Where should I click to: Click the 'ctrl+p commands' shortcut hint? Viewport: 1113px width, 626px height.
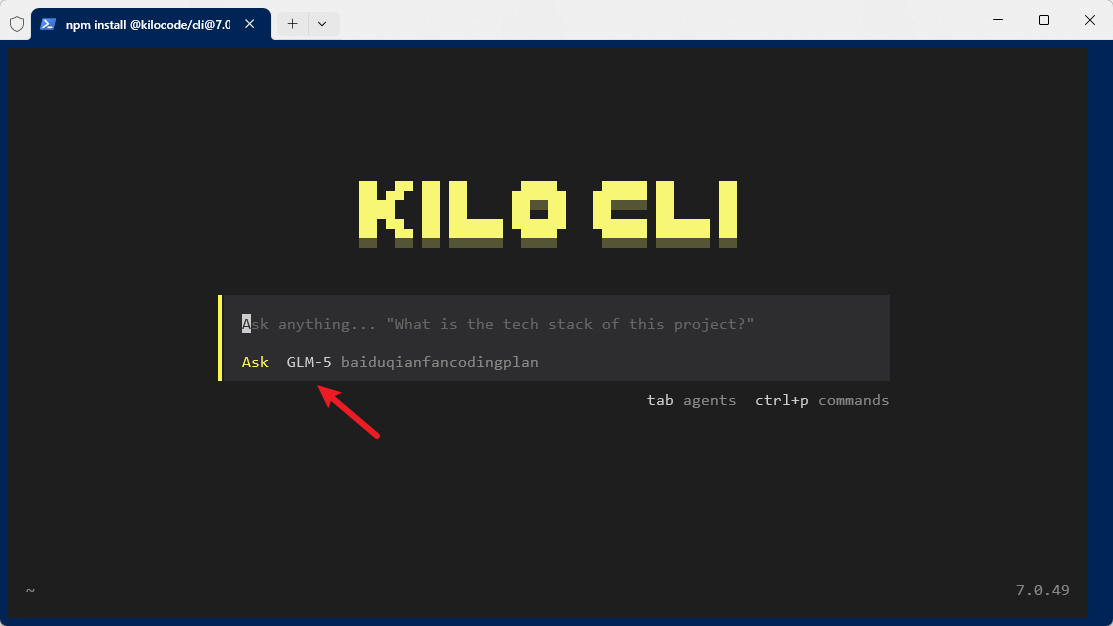[x=821, y=400]
